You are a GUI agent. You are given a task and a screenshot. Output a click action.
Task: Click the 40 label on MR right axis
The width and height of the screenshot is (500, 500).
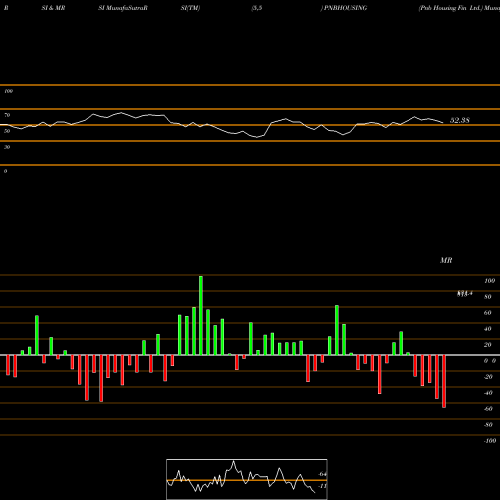pos(488,329)
